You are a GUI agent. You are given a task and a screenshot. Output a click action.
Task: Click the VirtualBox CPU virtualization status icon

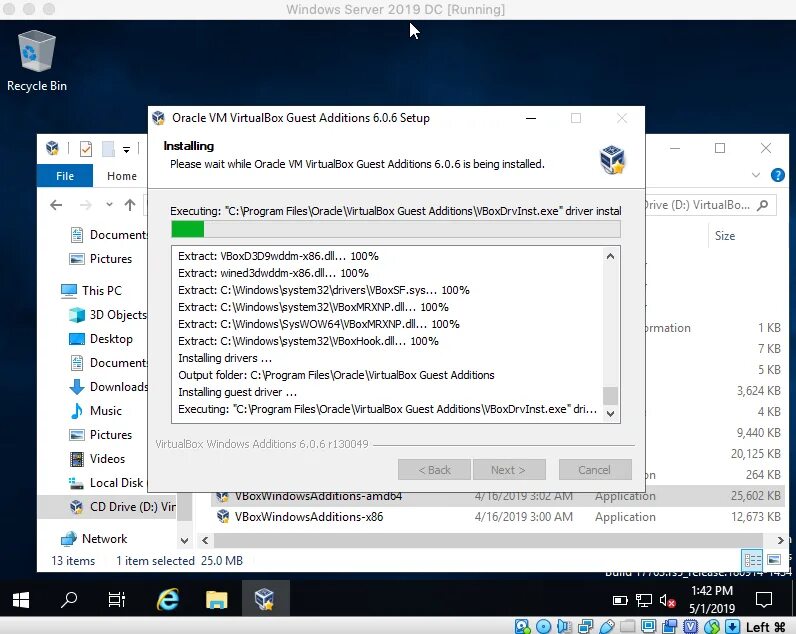point(690,627)
